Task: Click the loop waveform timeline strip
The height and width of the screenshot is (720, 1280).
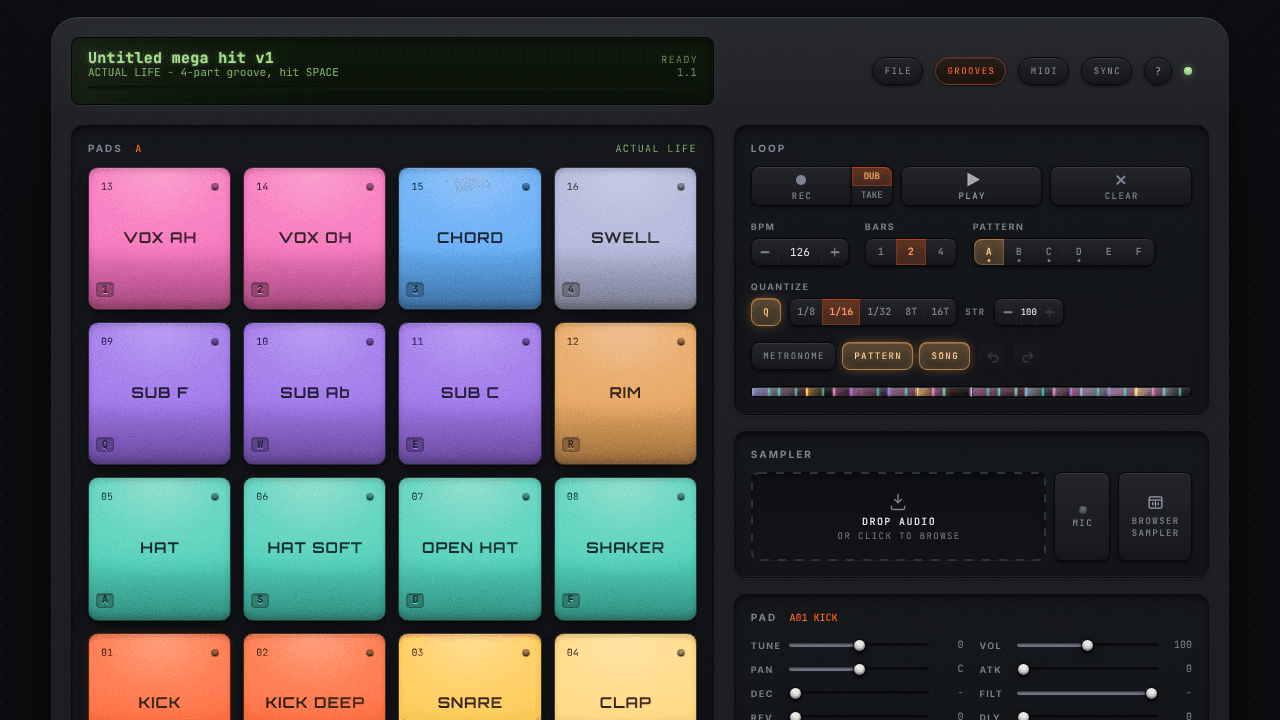Action: tap(971, 392)
